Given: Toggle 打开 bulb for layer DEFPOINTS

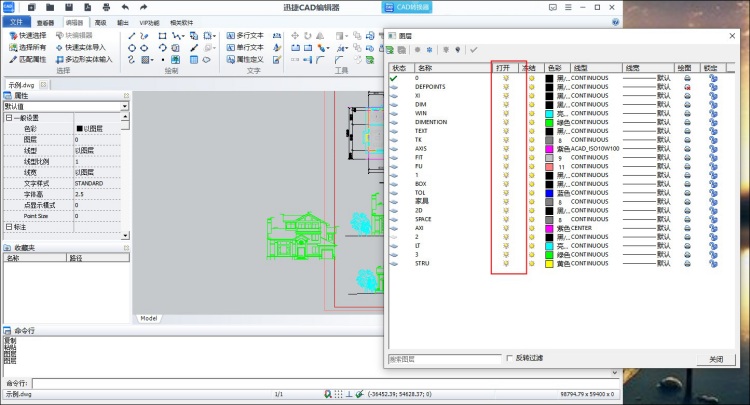Looking at the screenshot, I should (506, 87).
